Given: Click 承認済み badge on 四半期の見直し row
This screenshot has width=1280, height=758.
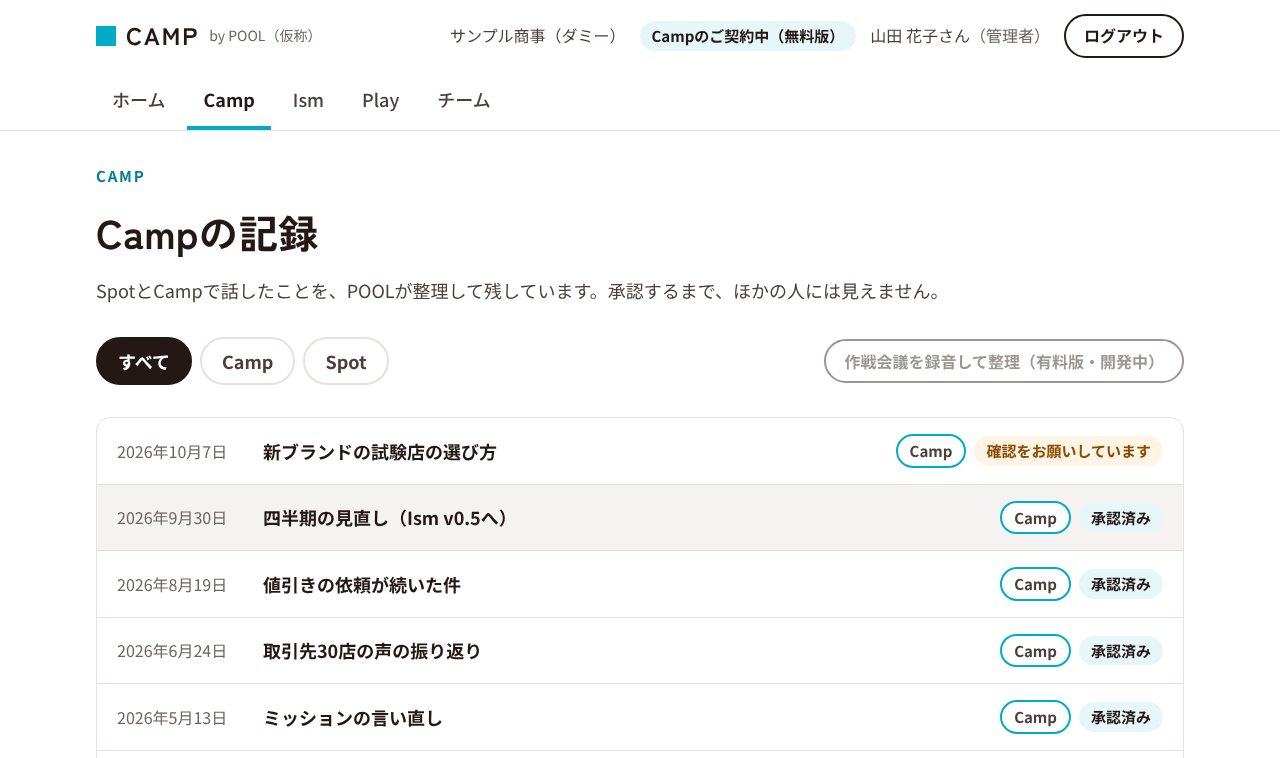Looking at the screenshot, I should pyautogui.click(x=1121, y=518).
